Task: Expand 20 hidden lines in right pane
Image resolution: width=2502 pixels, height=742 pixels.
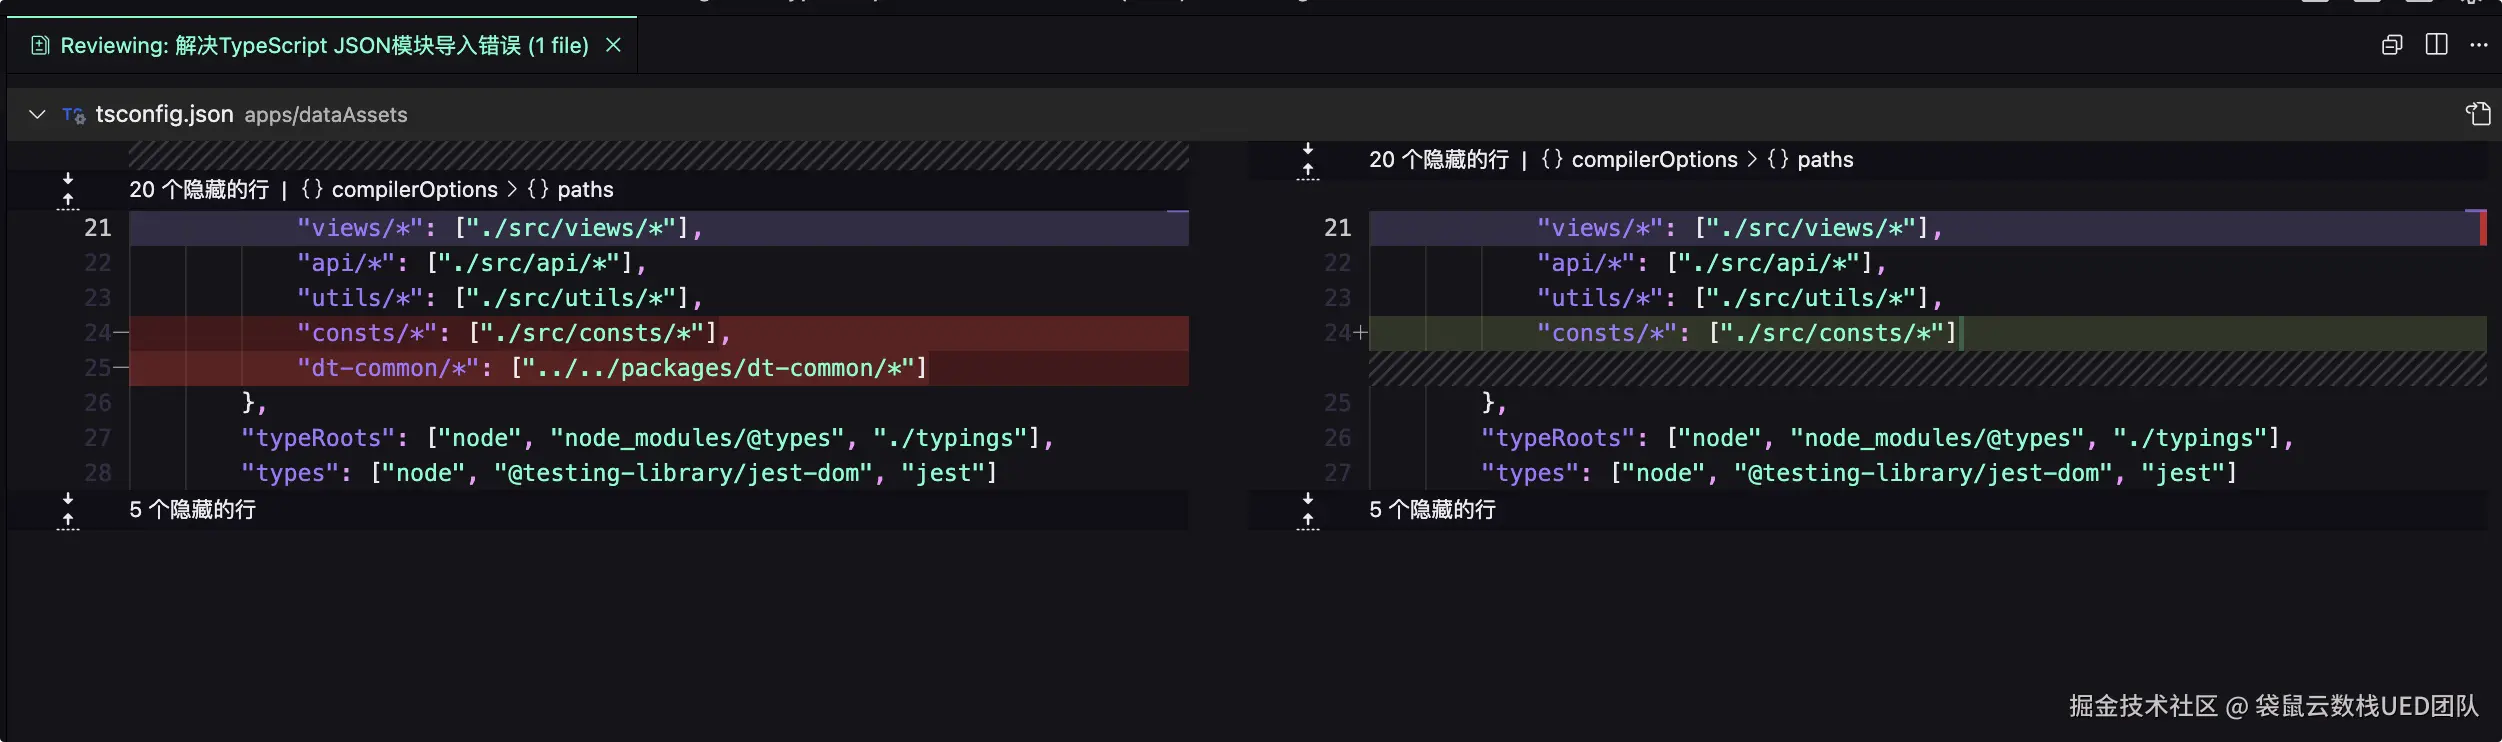Action: point(1307,160)
